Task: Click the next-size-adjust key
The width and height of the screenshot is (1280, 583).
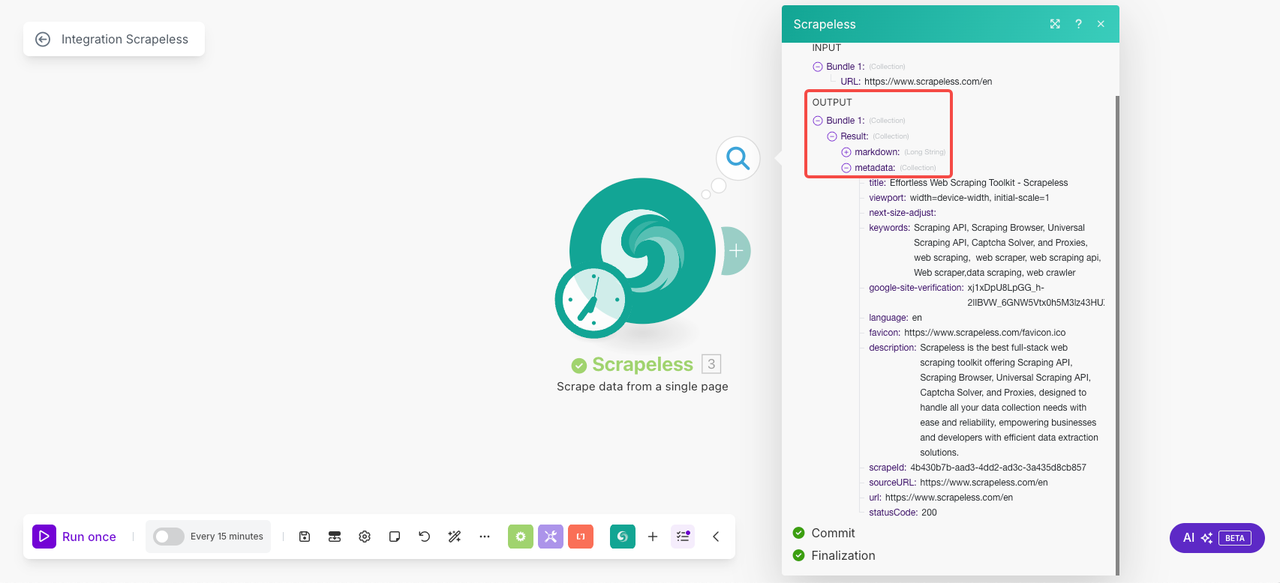Action: (x=902, y=213)
